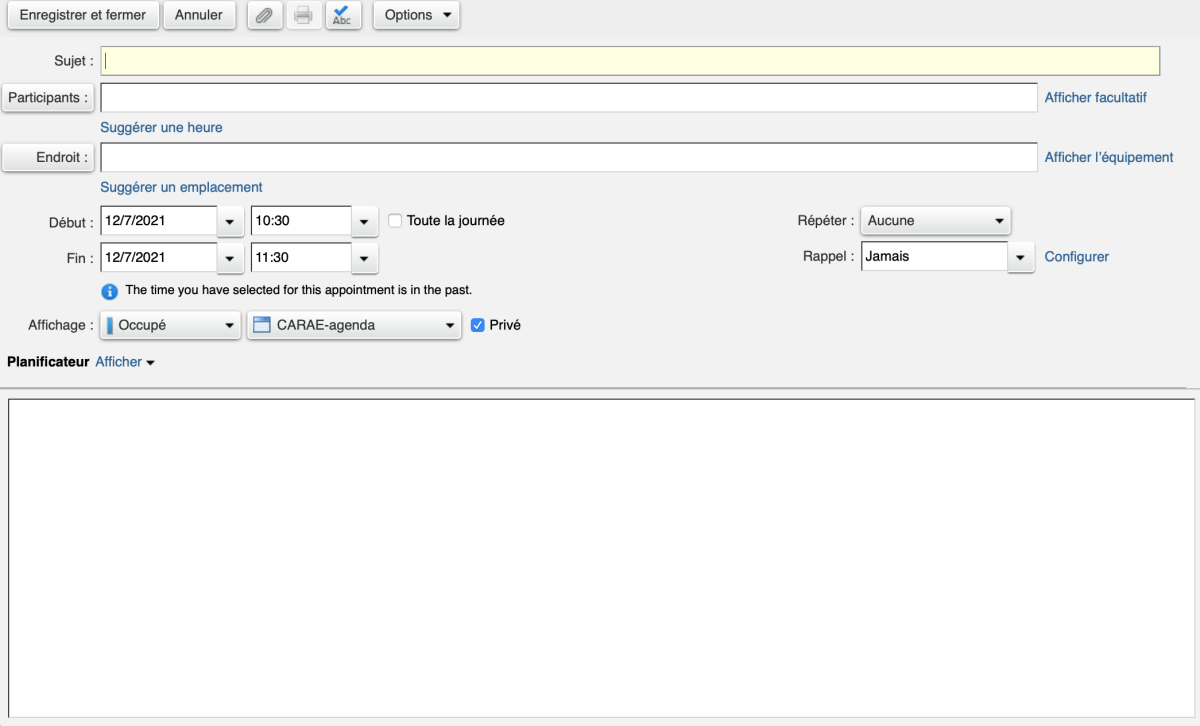This screenshot has width=1200, height=726.
Task: Open the Fin date picker arrow
Action: [x=231, y=257]
